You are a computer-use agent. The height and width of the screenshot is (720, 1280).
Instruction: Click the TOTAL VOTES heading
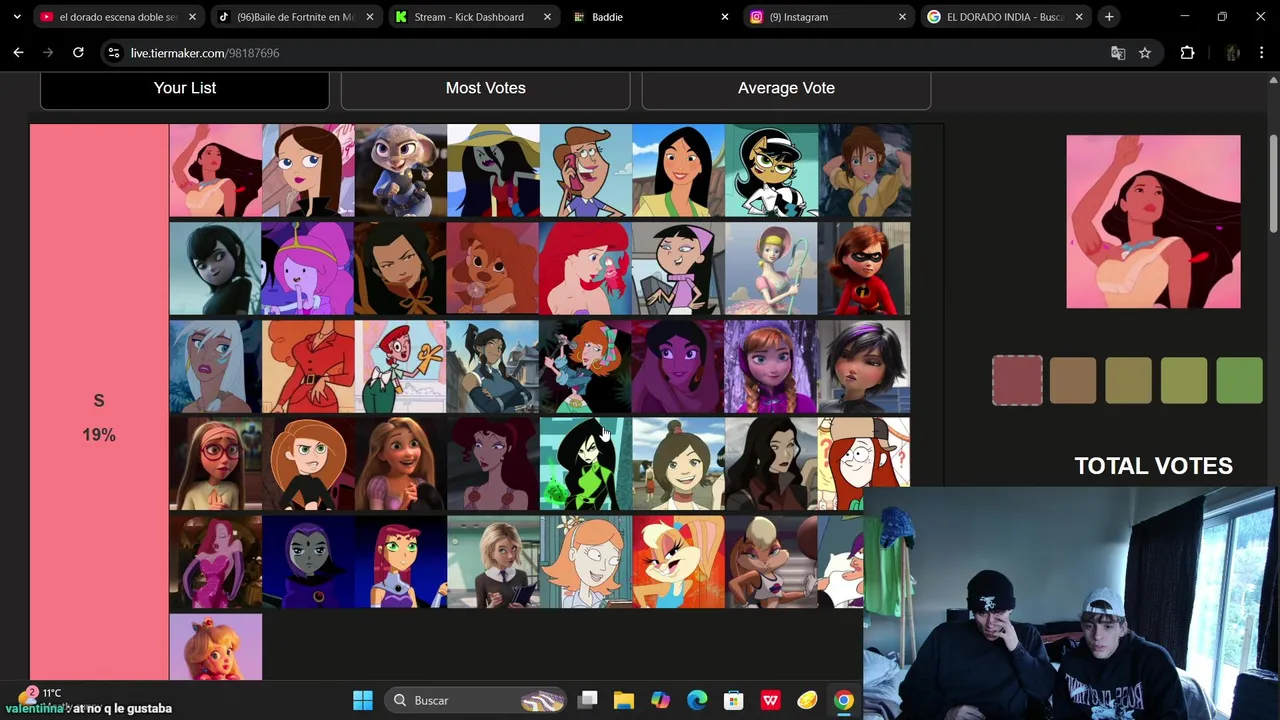(x=1153, y=466)
